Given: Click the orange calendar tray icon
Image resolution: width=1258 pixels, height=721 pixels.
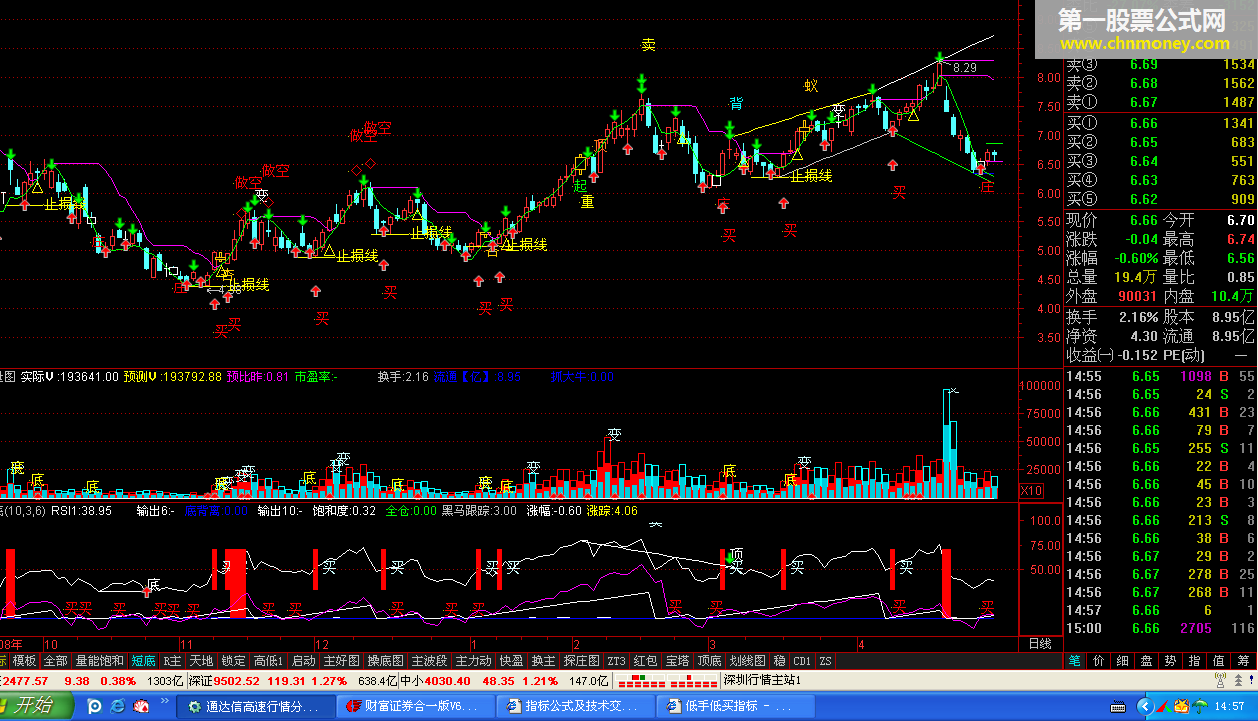Looking at the screenshot, I should click(x=1182, y=706).
